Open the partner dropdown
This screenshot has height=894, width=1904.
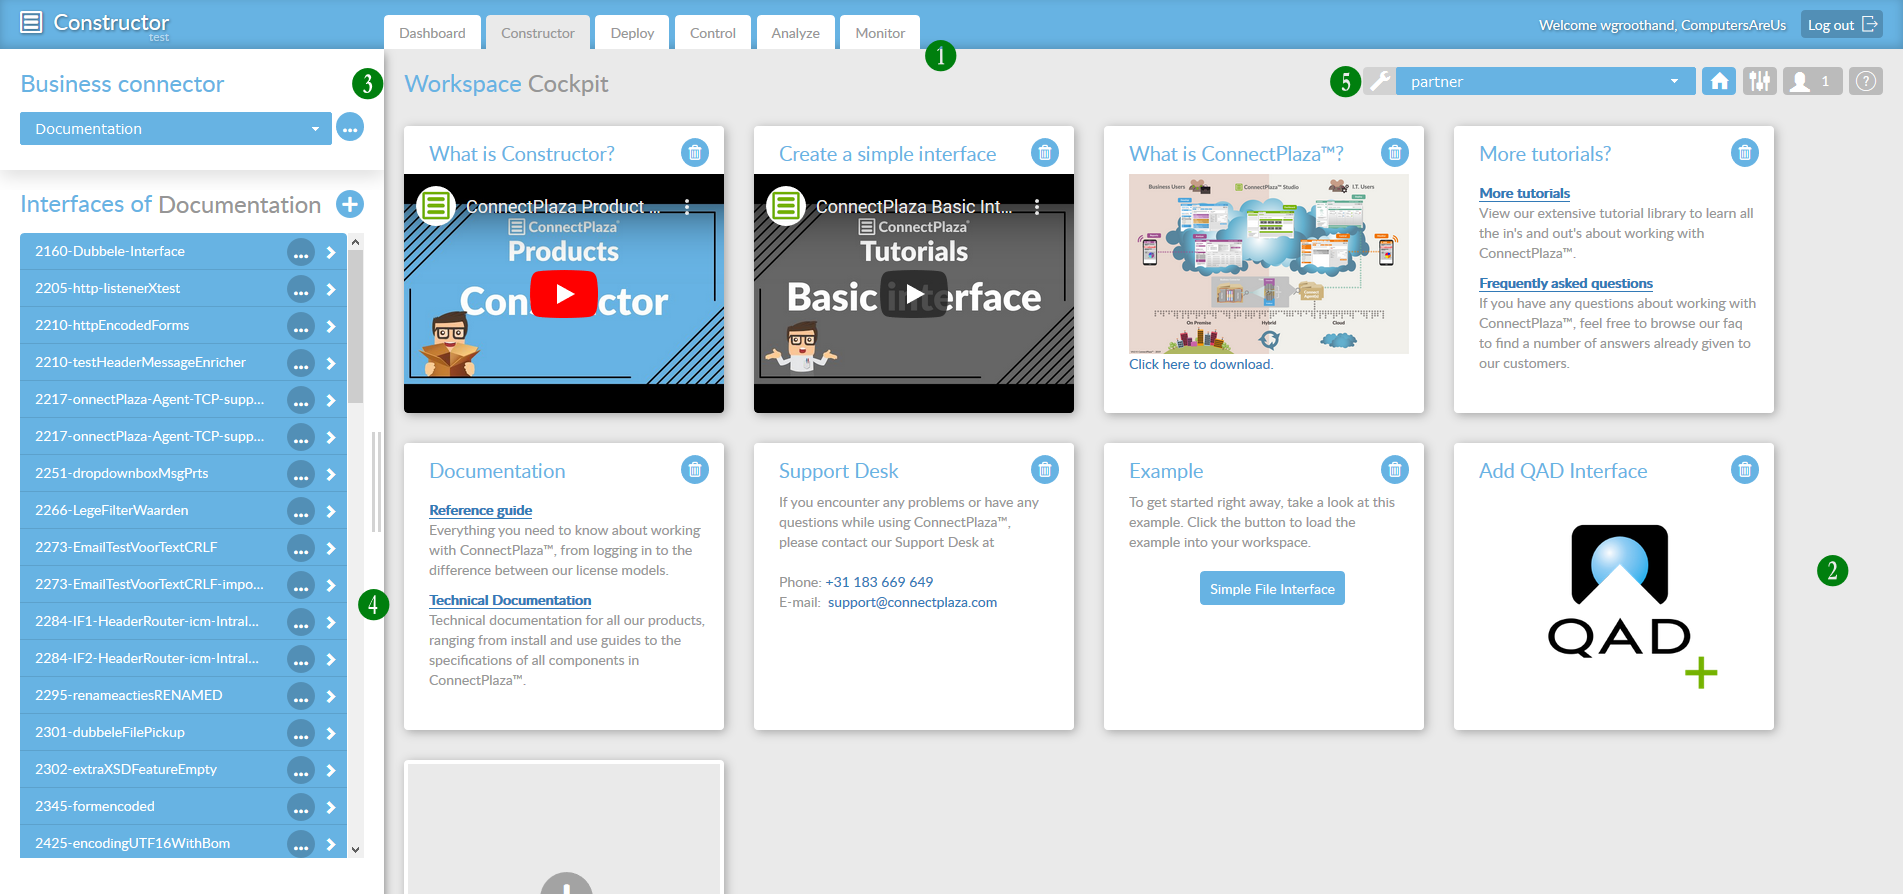click(x=1544, y=82)
